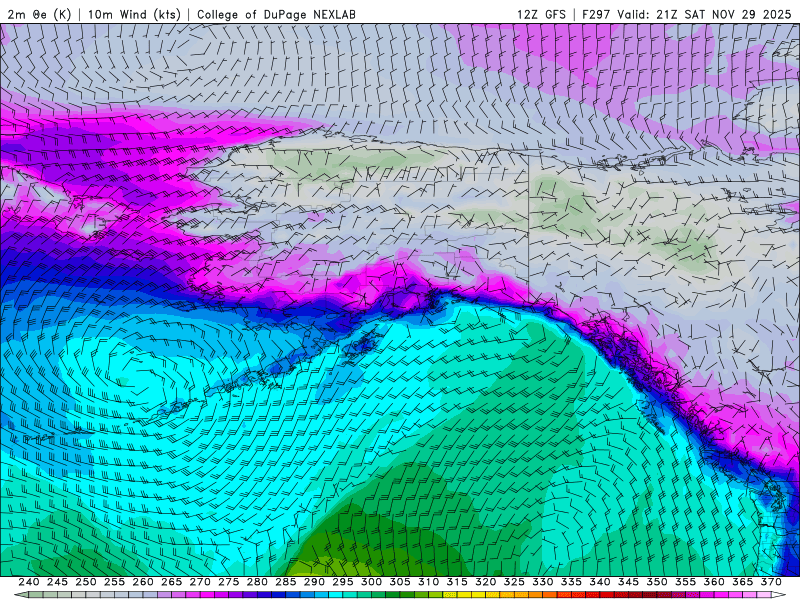Viewport: 800px width, 600px height.
Task: Click the 290 value on the color scale
Action: coord(314,582)
